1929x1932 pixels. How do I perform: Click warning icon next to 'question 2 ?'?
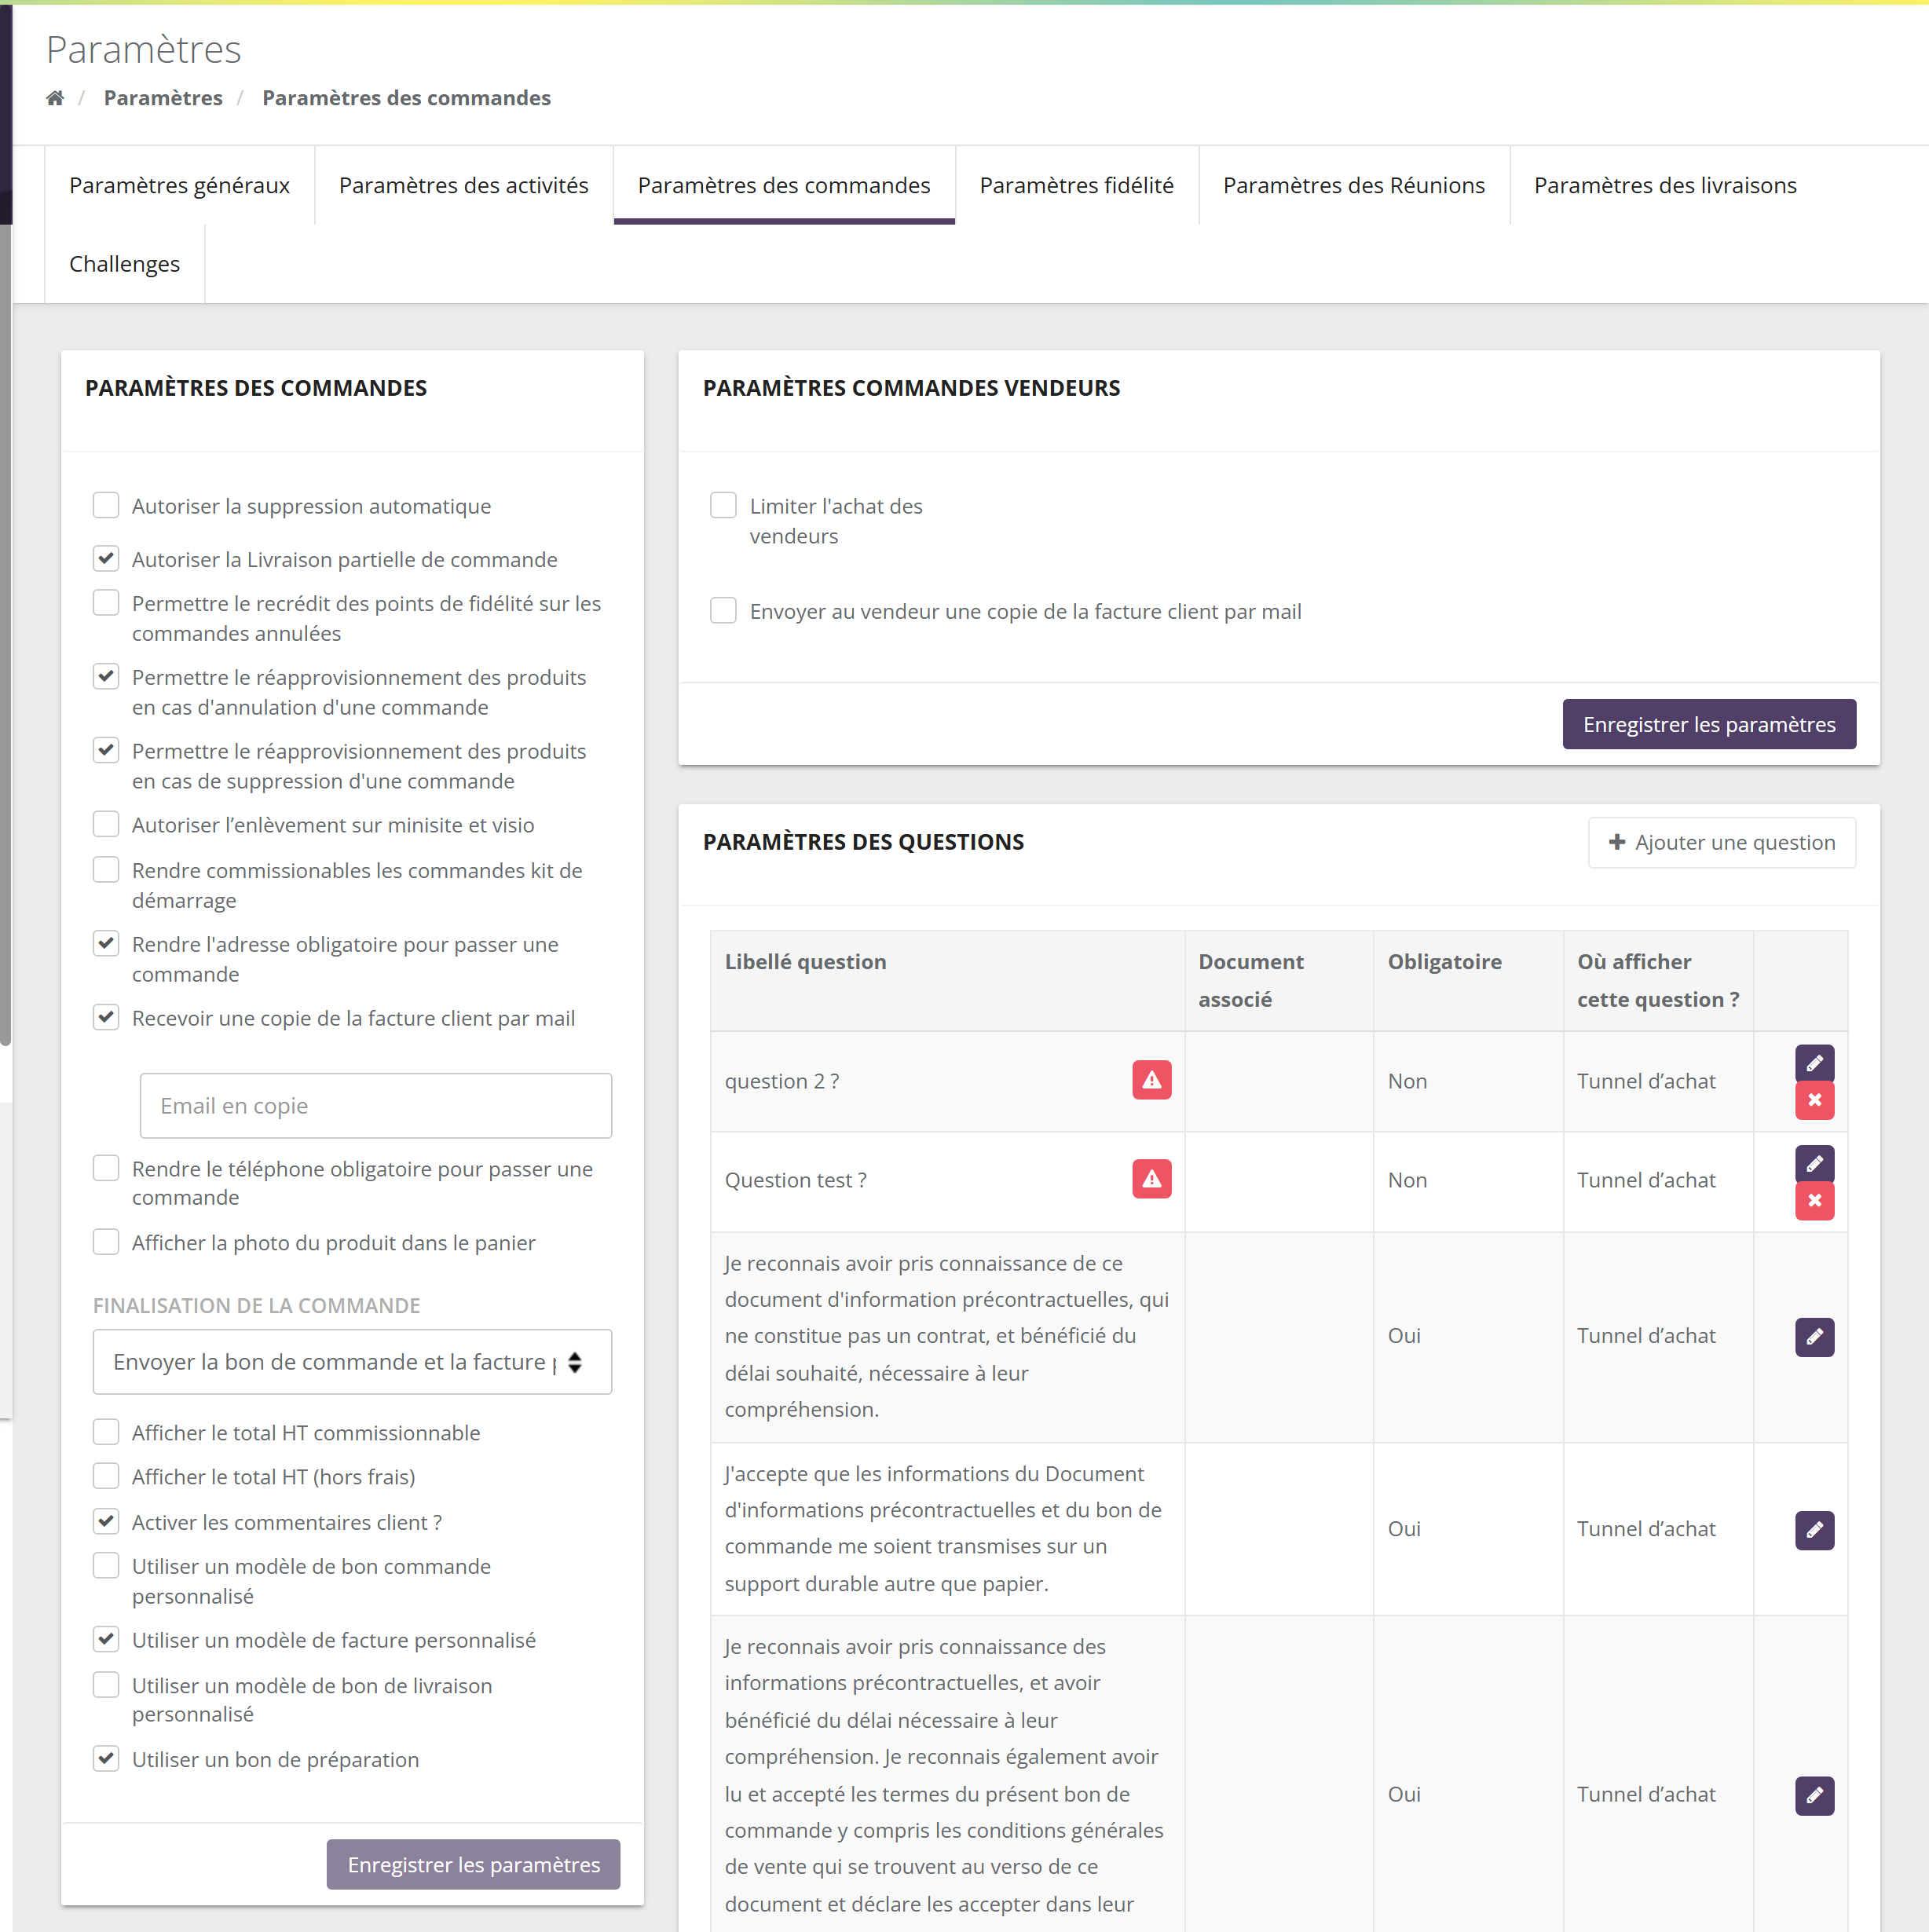(x=1151, y=1080)
